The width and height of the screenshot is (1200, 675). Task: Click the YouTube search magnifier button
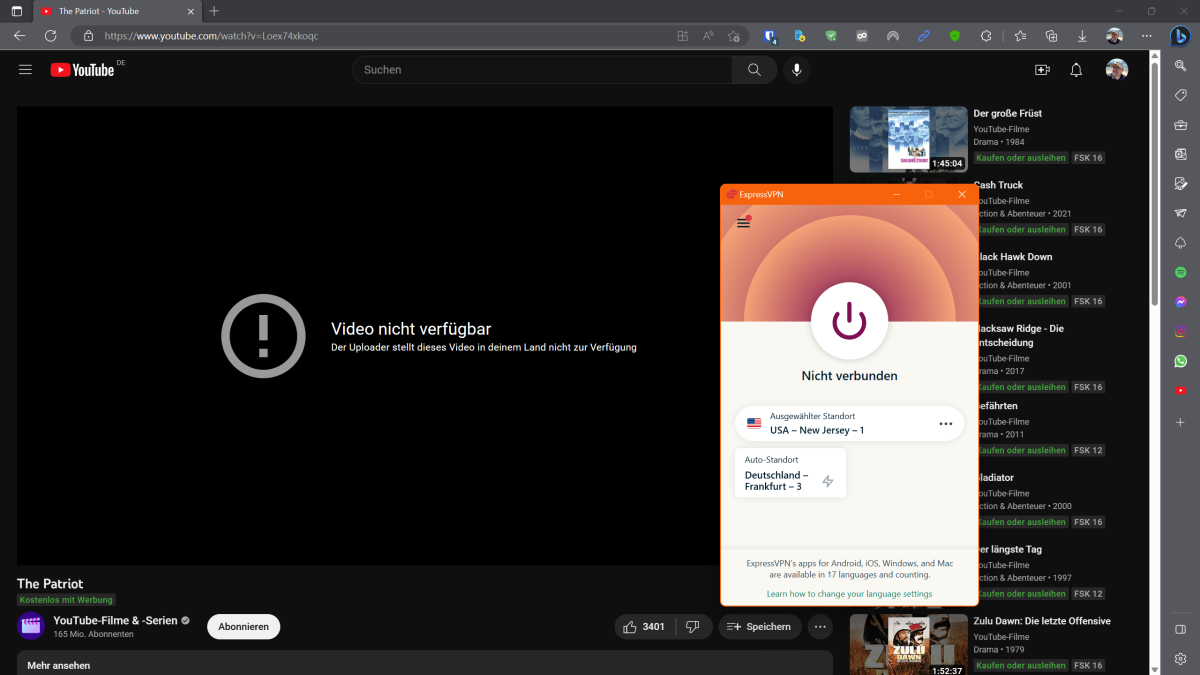tap(754, 70)
